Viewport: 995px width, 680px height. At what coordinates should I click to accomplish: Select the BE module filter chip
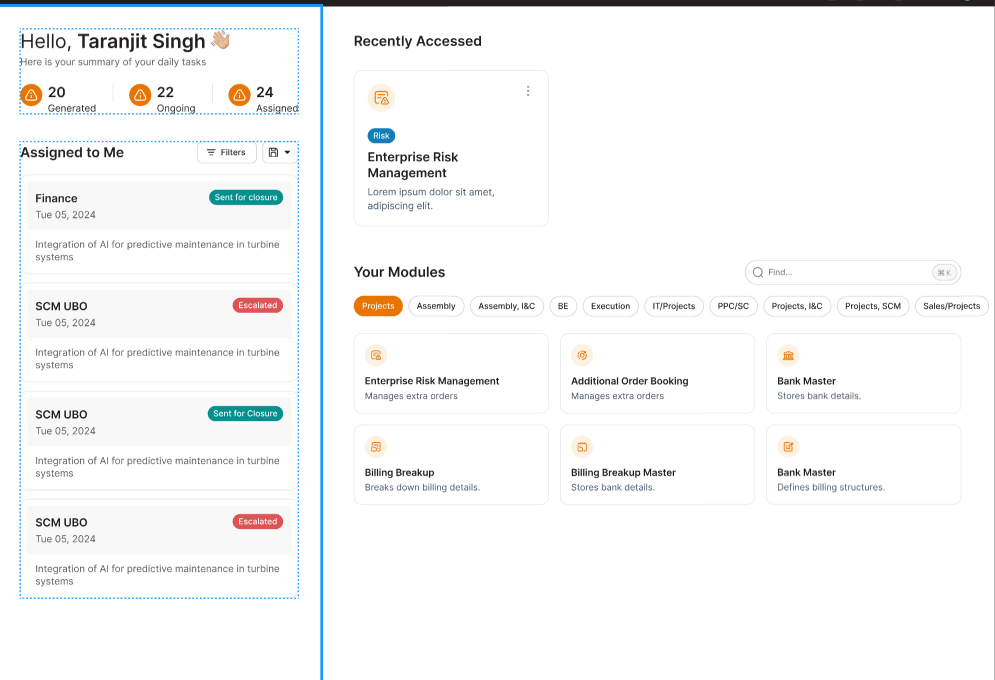tap(563, 306)
